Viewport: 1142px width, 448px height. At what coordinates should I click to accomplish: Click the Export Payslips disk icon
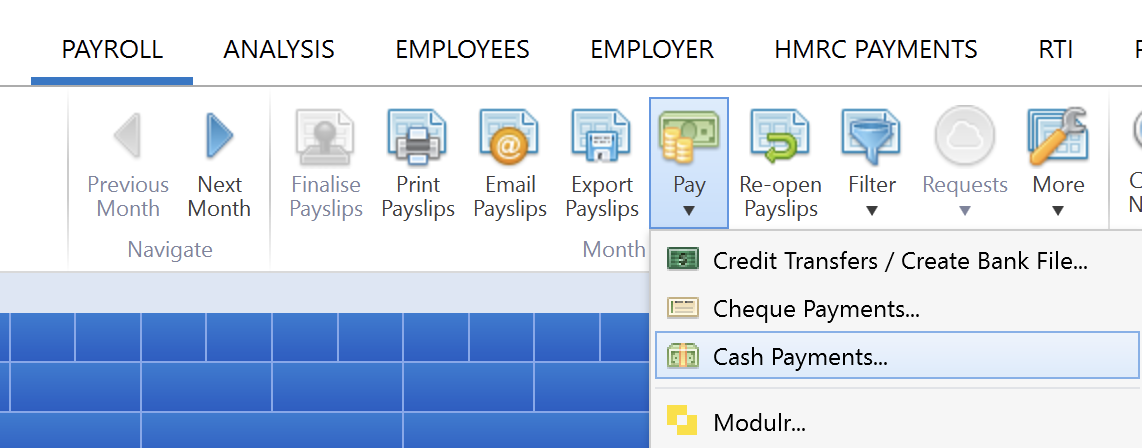[x=601, y=137]
